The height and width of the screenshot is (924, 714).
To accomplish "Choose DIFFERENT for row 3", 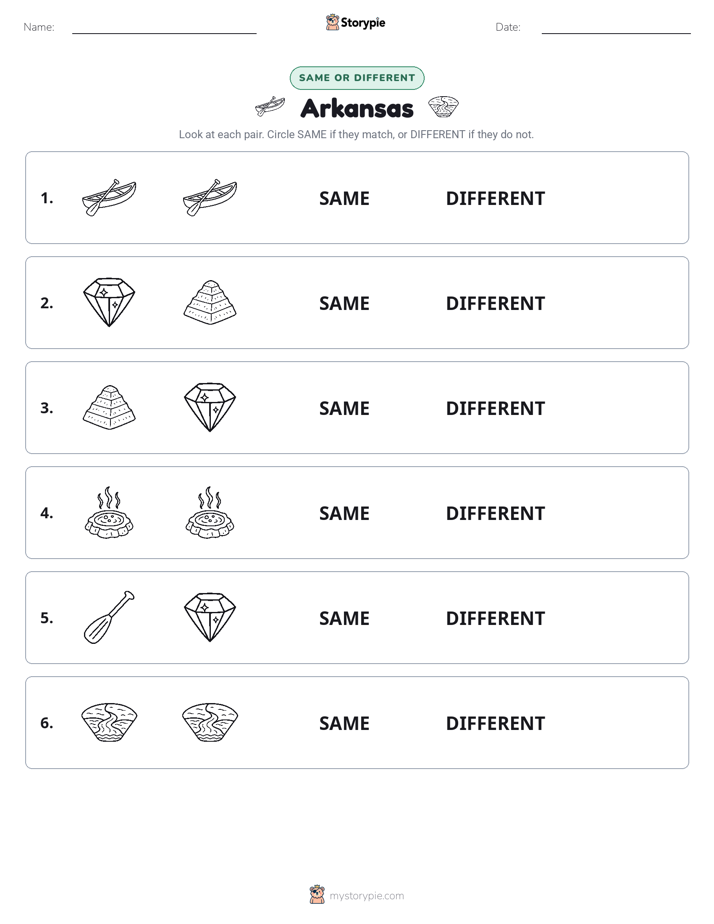I will [x=495, y=408].
